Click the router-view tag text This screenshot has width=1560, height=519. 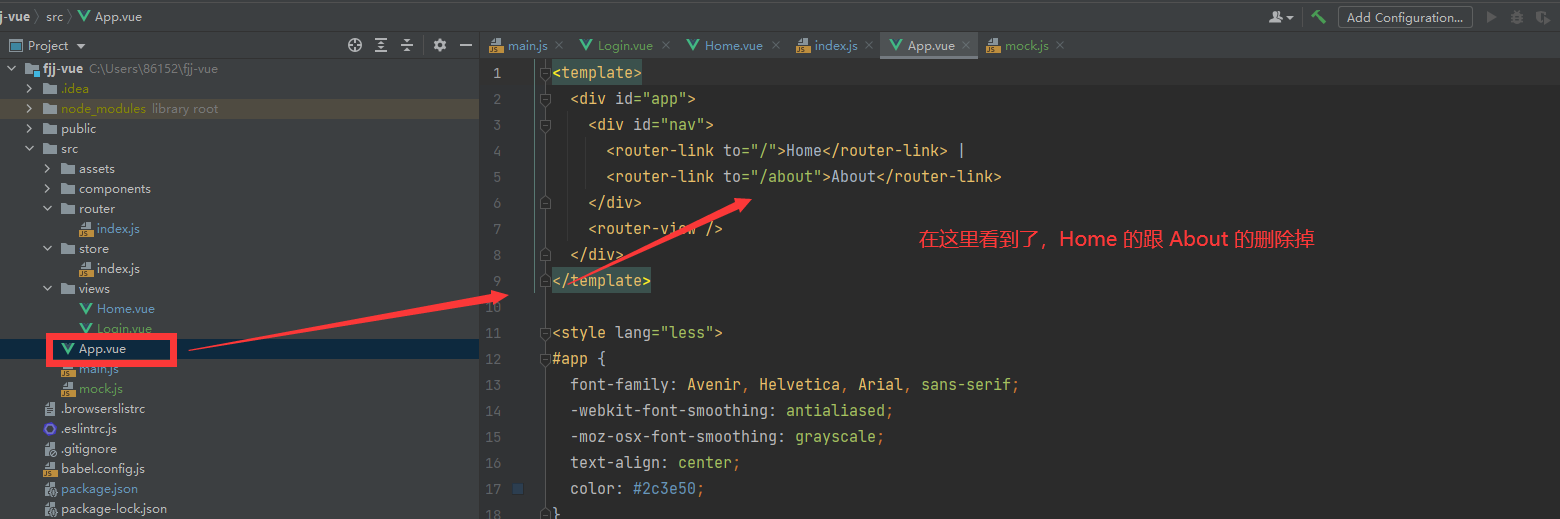click(x=655, y=229)
